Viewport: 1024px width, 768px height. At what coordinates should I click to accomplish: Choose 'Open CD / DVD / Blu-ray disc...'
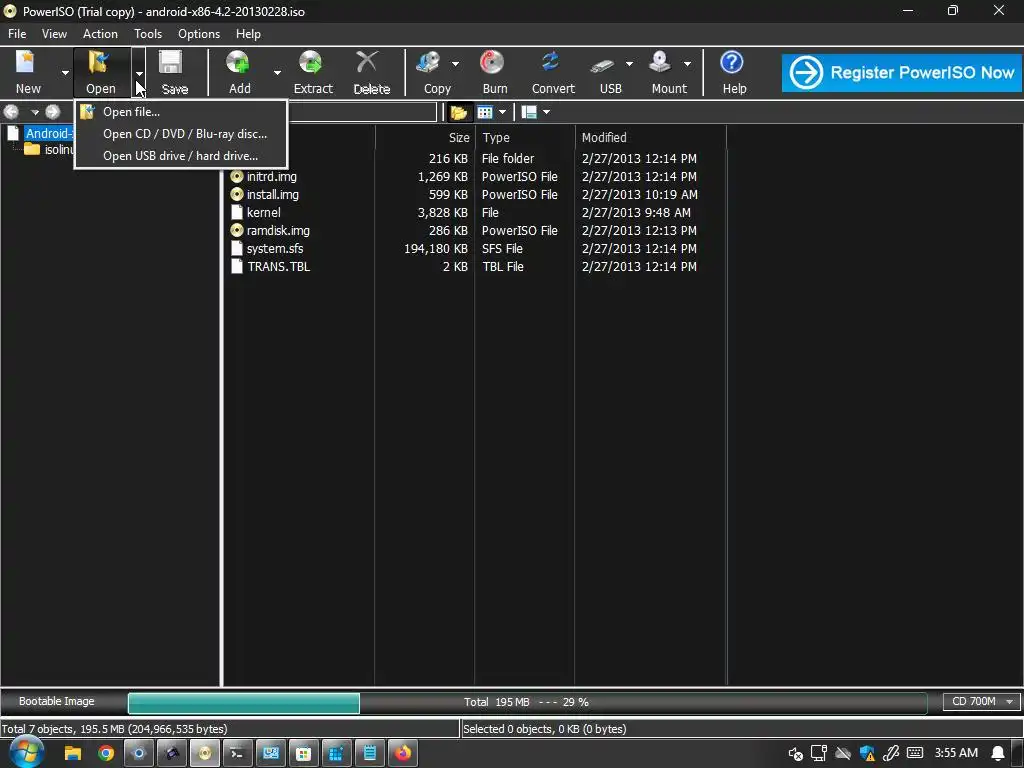(181, 134)
